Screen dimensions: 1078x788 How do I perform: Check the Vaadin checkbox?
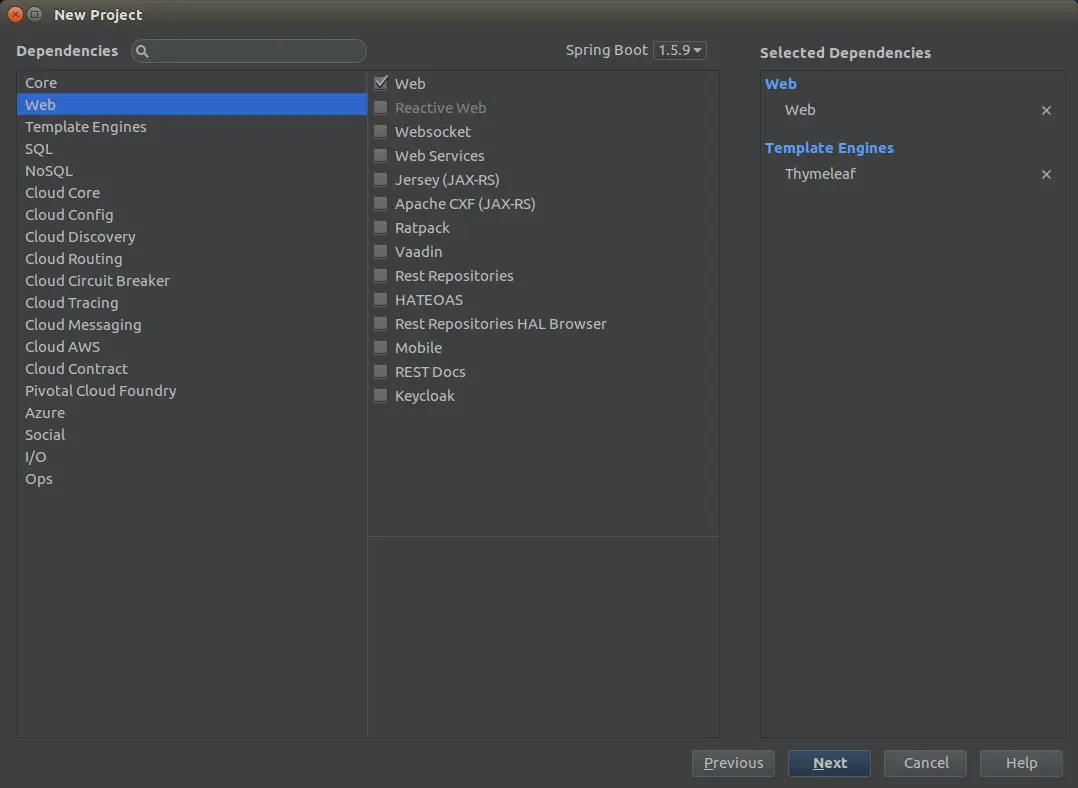click(x=380, y=252)
